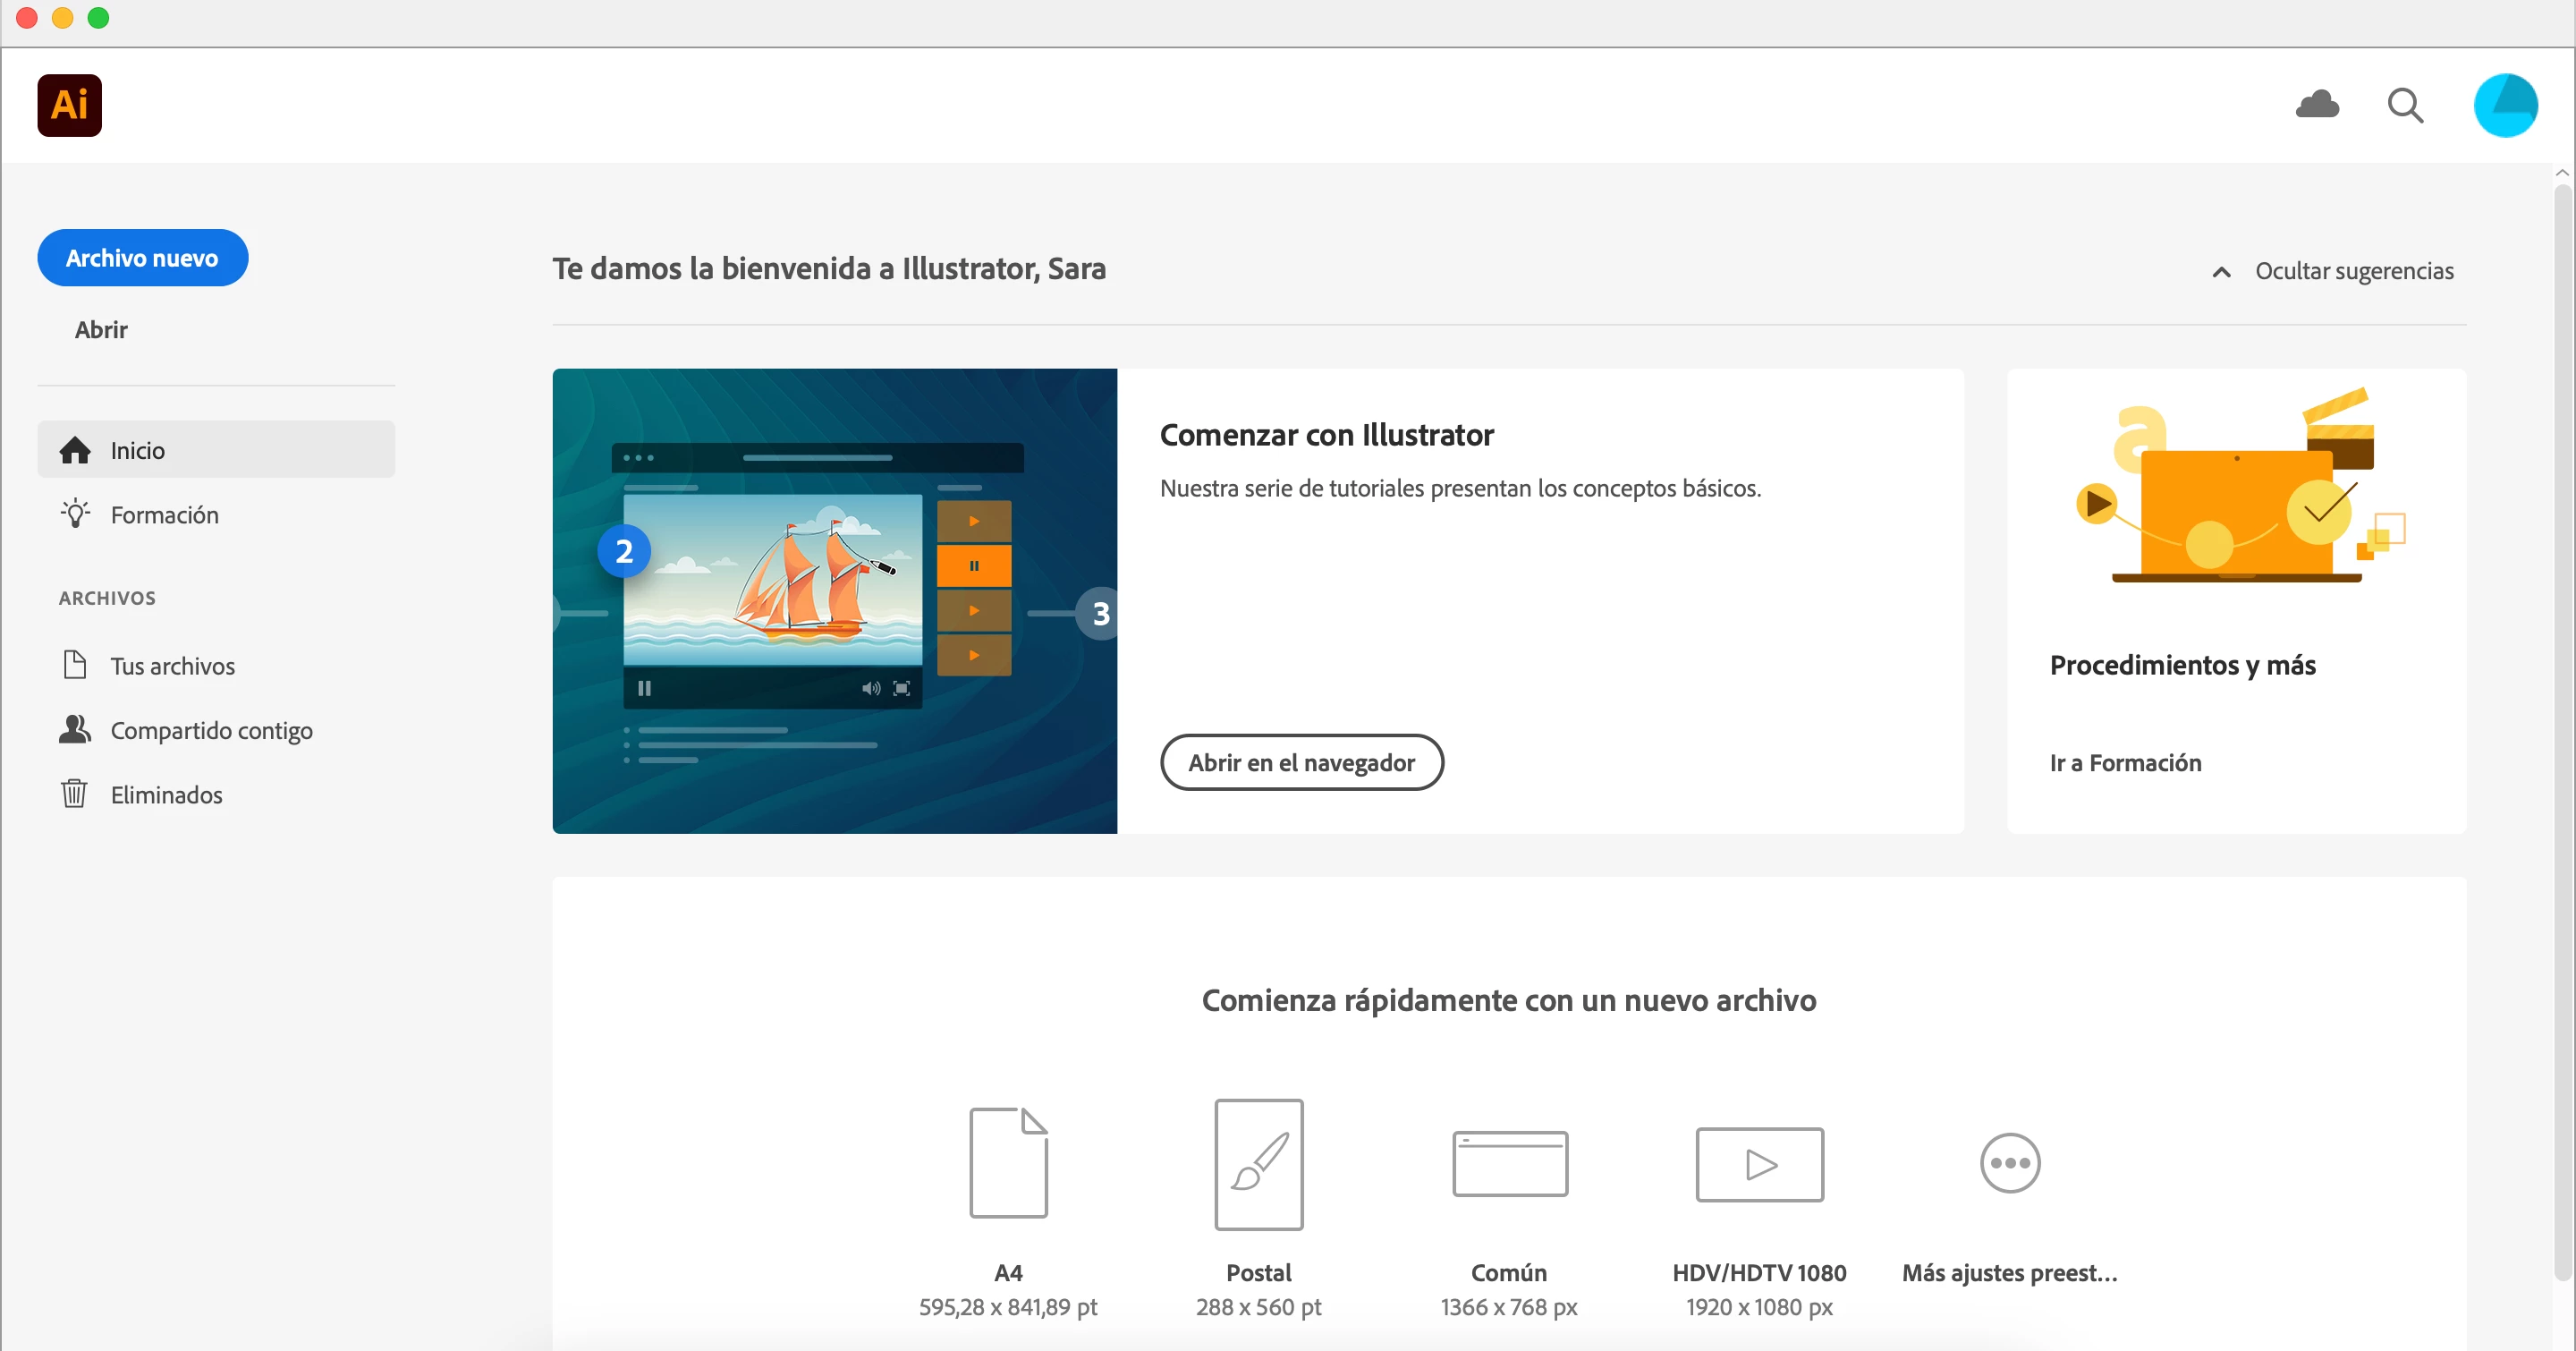Screen dimensions: 2576x1351
Task: Follow the Ir a Formación link
Action: [2125, 763]
